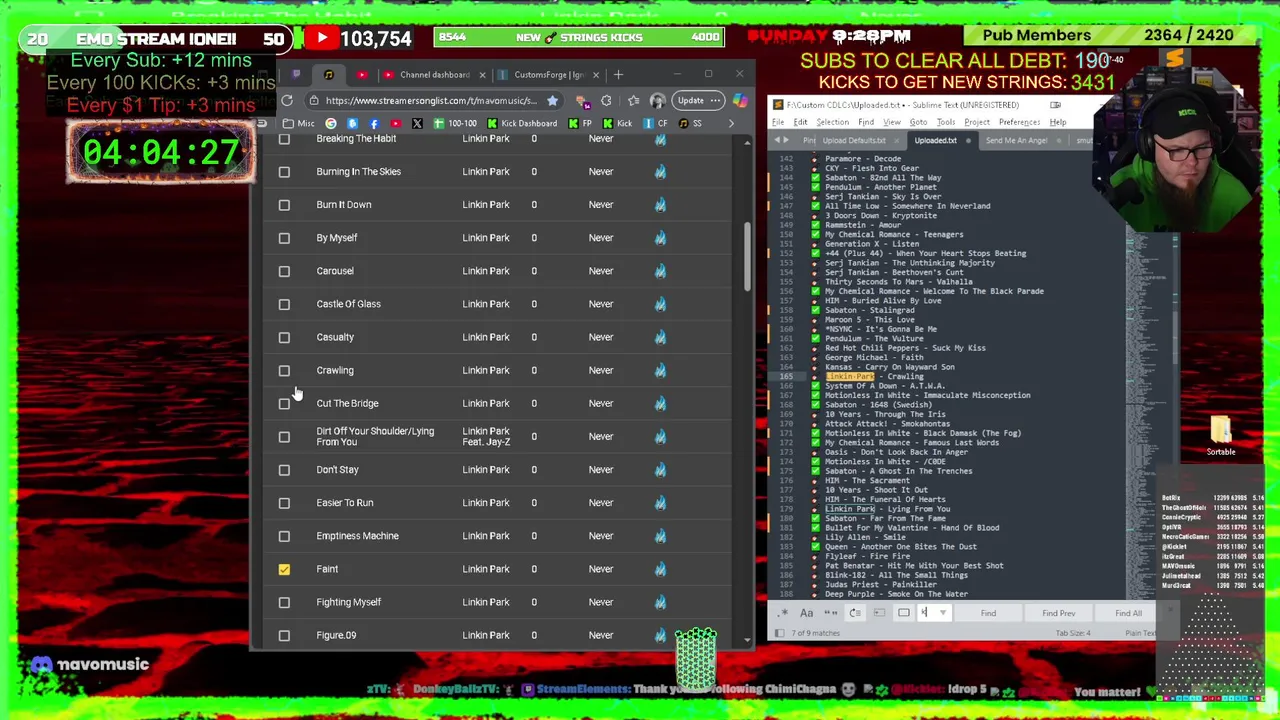Open browser settings menu next to Update

[x=715, y=100]
